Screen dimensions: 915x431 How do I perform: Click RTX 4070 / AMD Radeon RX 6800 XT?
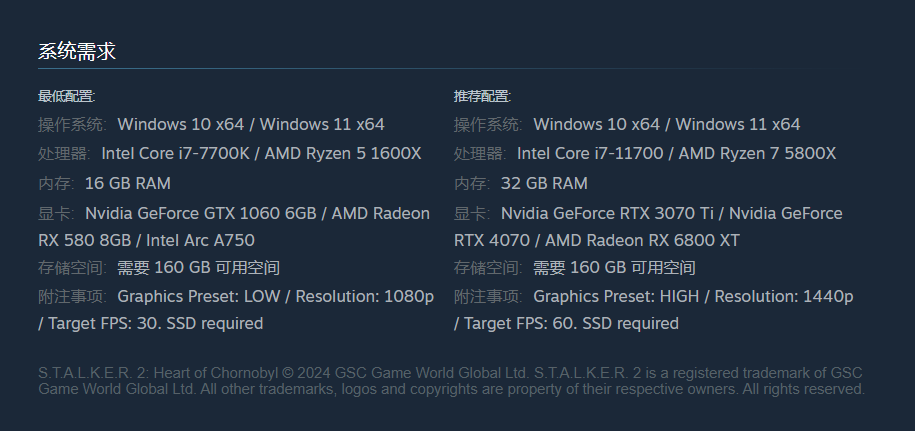tap(596, 240)
